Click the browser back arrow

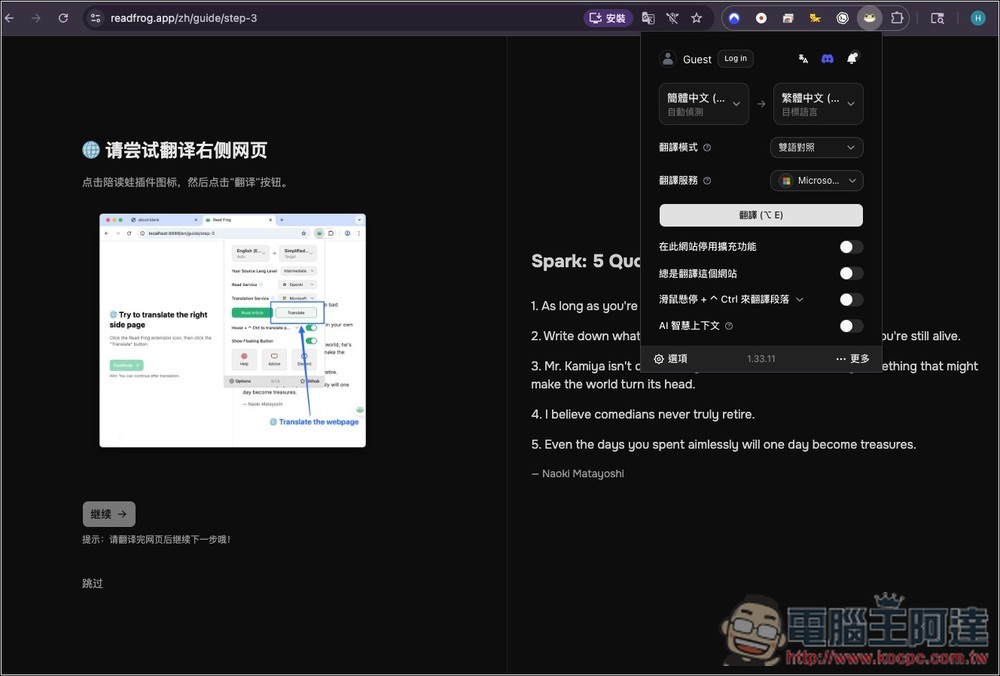(10, 18)
